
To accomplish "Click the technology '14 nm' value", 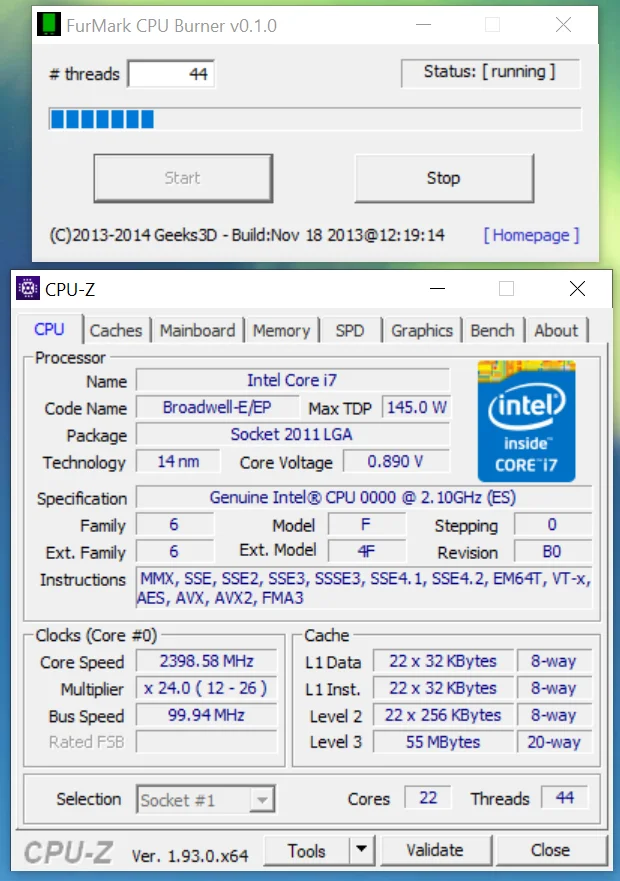I will coord(178,462).
